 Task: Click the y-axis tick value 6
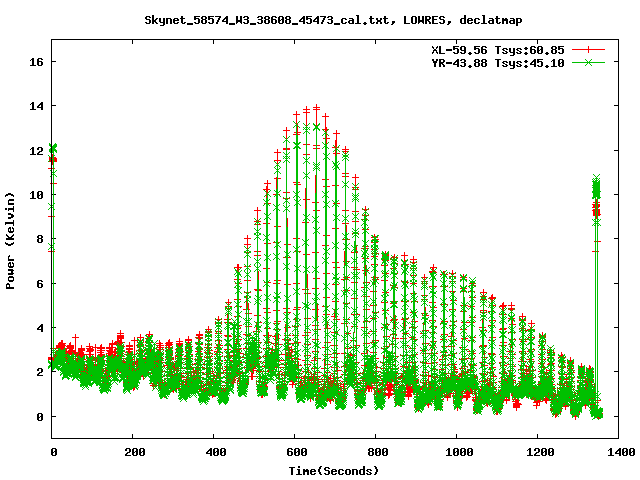pyautogui.click(x=40, y=284)
